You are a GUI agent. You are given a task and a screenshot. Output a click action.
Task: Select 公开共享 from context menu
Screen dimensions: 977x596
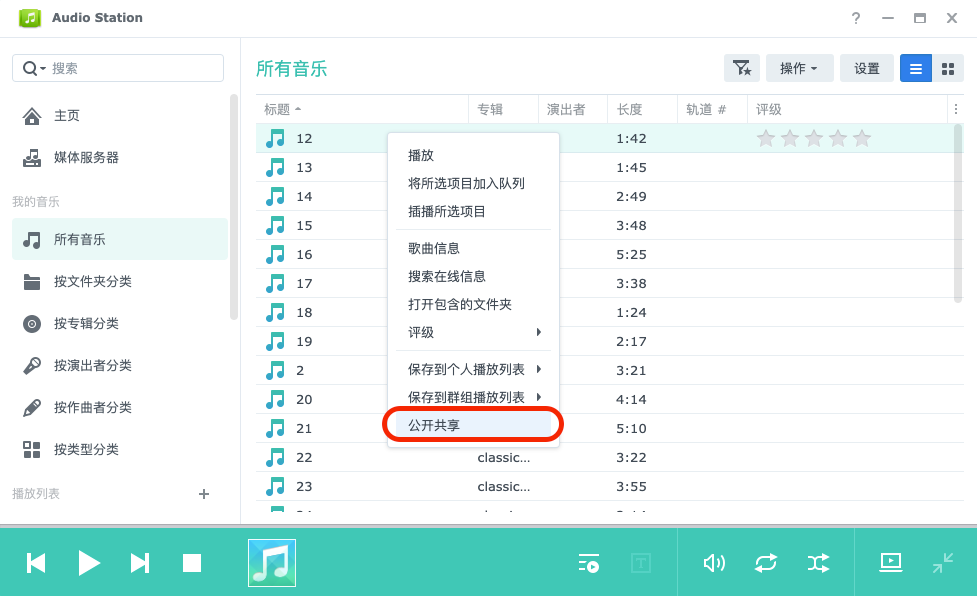[473, 425]
